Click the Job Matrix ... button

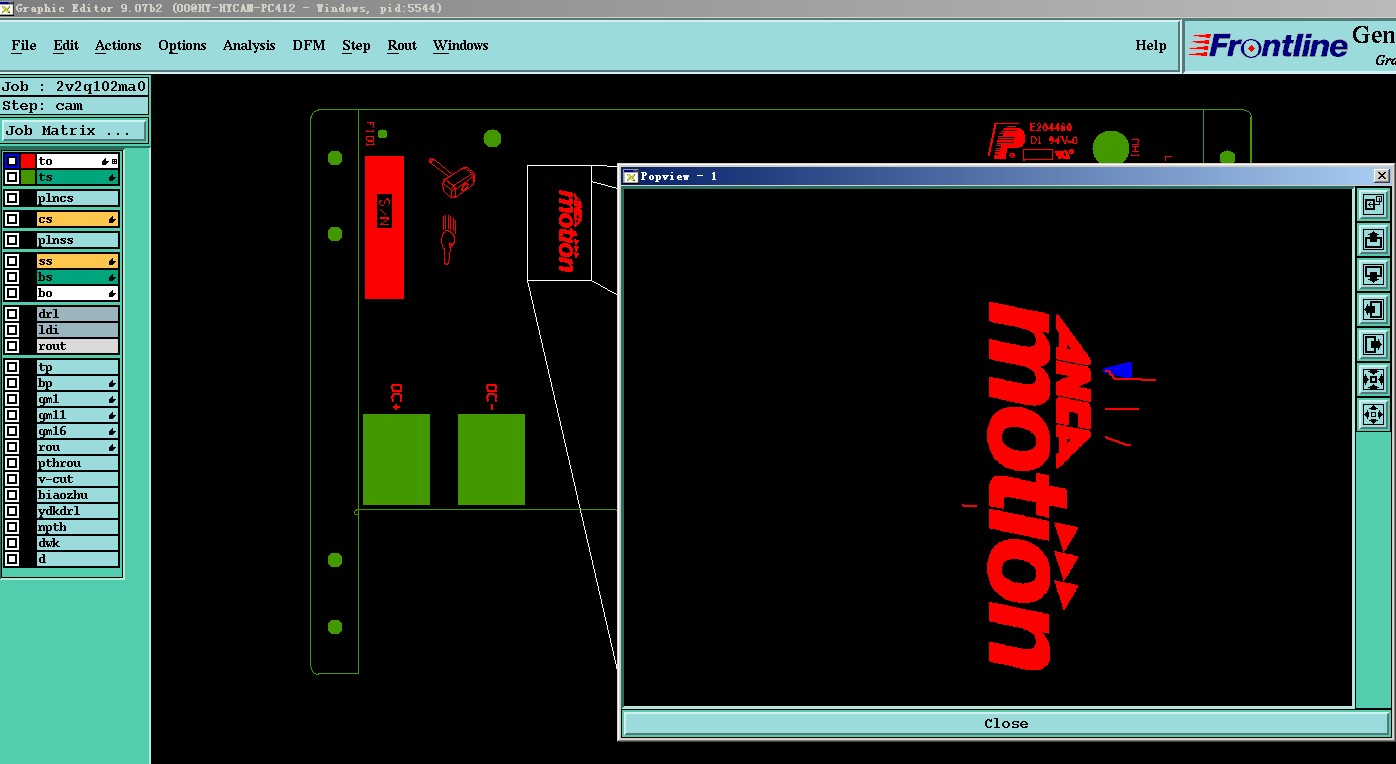pyautogui.click(x=74, y=131)
